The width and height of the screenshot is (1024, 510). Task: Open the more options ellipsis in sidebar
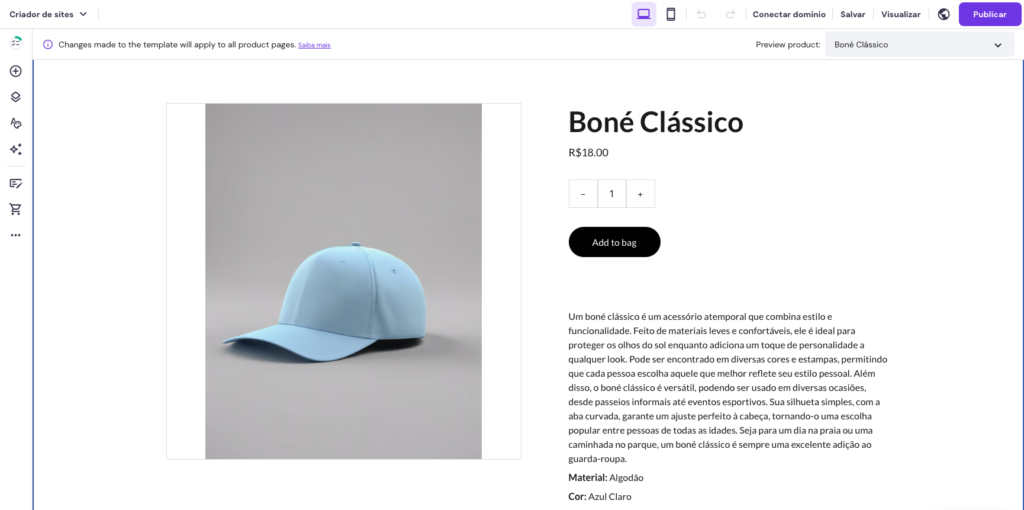tap(15, 235)
